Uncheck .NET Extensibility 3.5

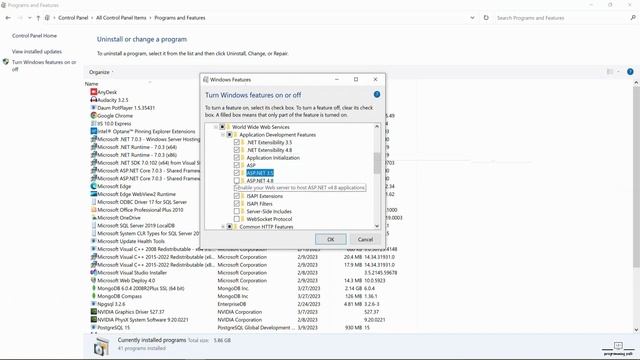click(237, 142)
